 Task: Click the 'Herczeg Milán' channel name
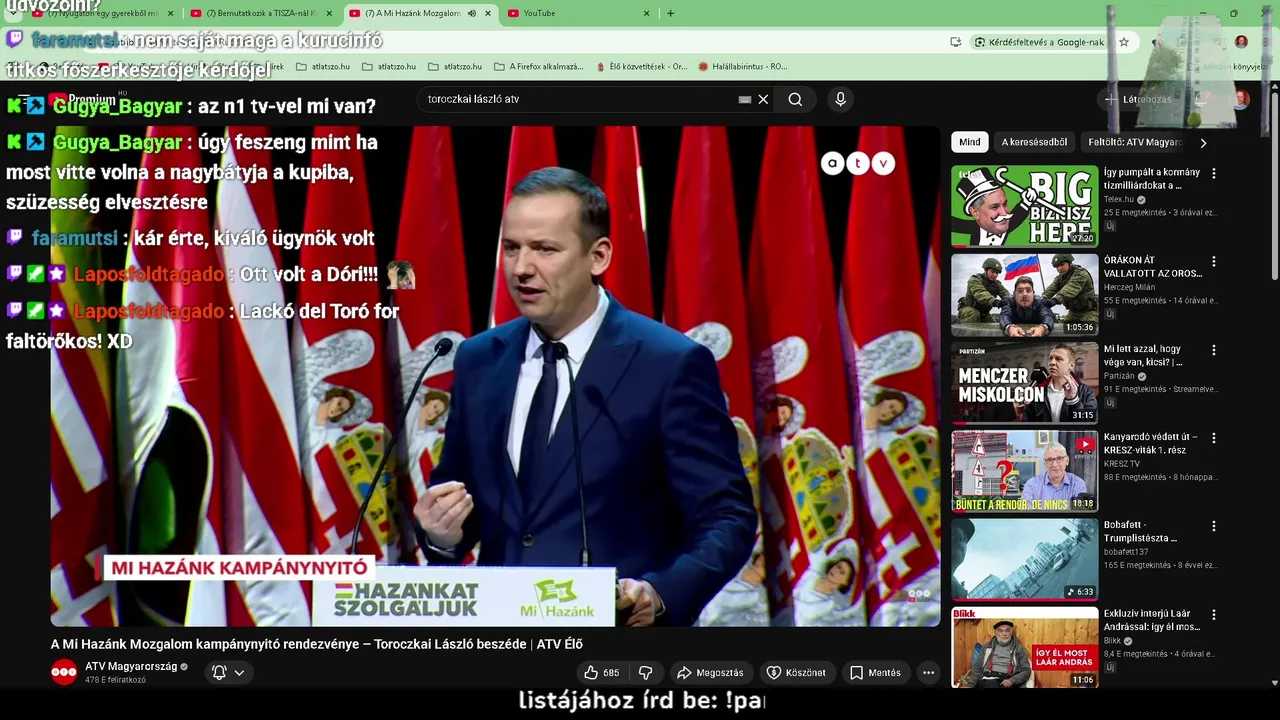click(1129, 287)
